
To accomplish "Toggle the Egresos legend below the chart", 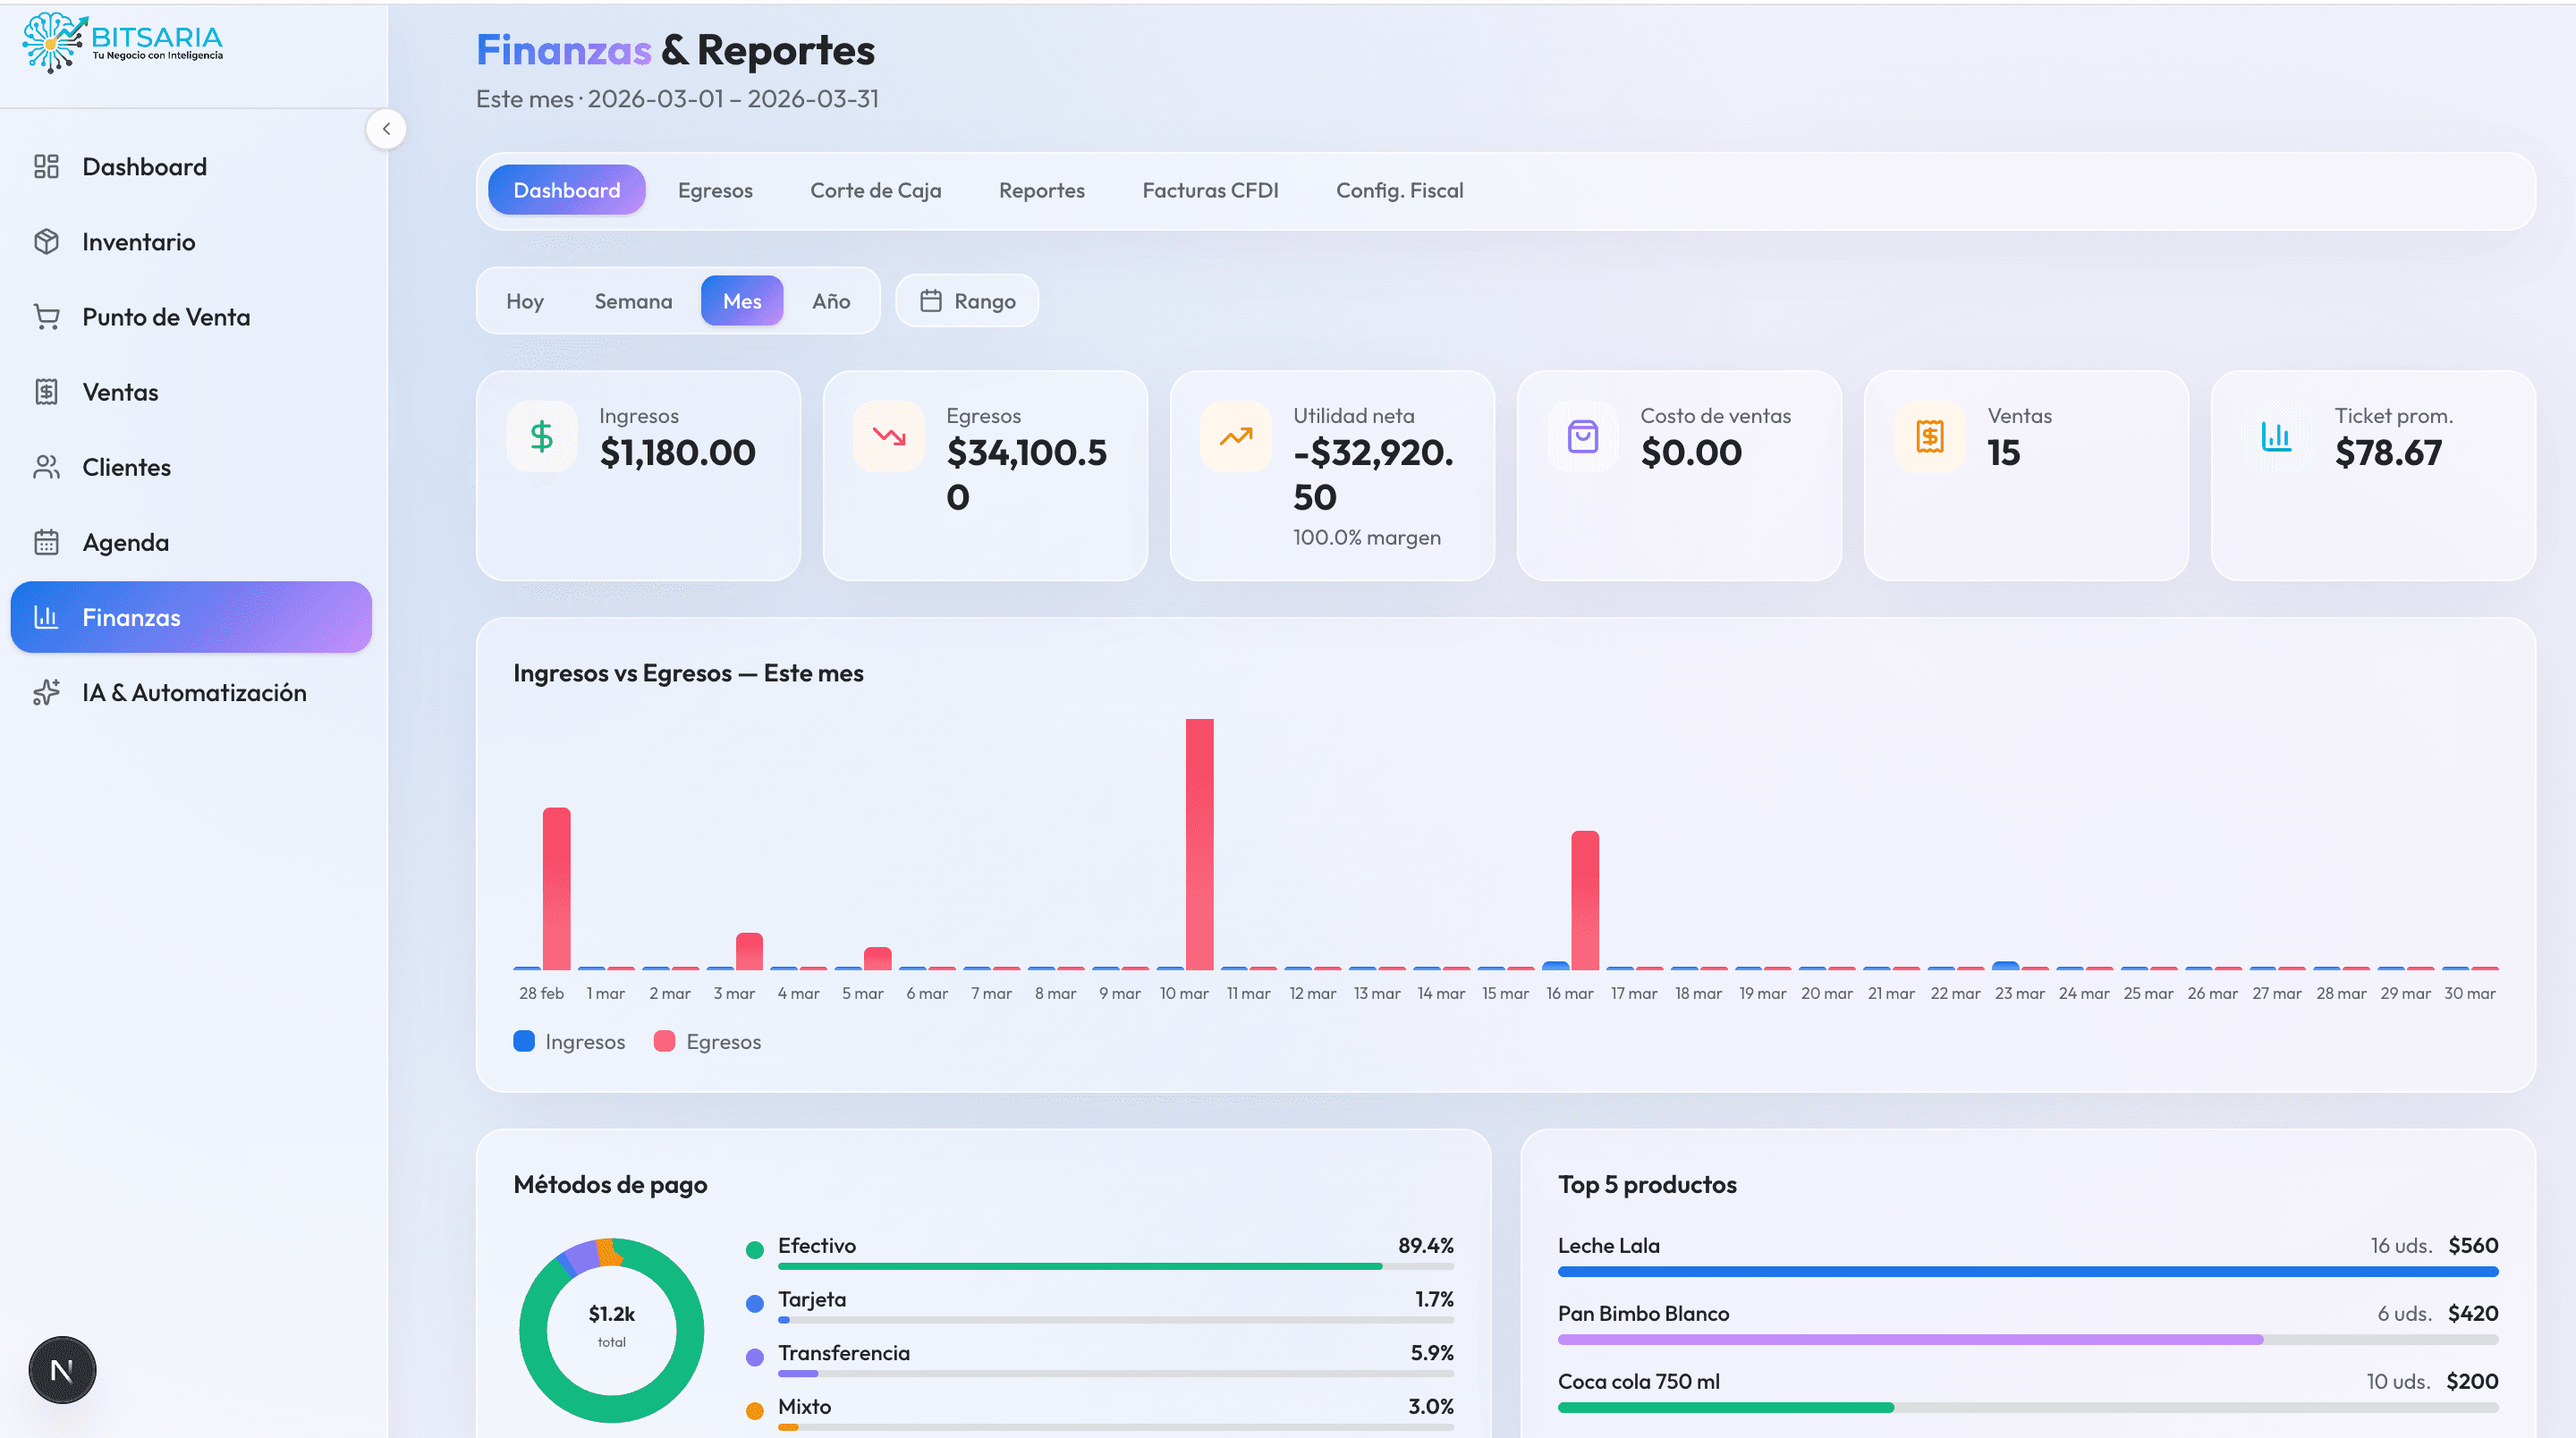I will (x=708, y=1041).
